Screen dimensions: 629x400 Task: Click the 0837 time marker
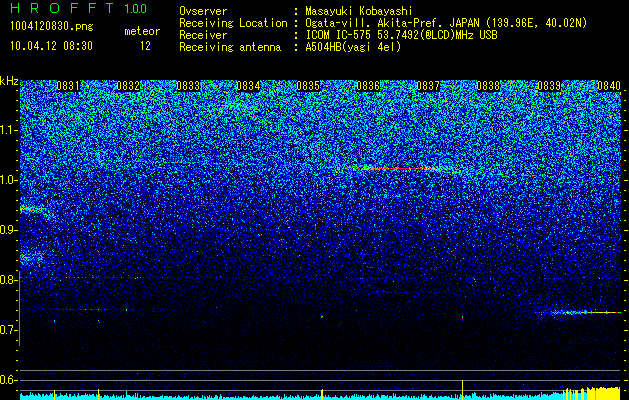point(428,86)
